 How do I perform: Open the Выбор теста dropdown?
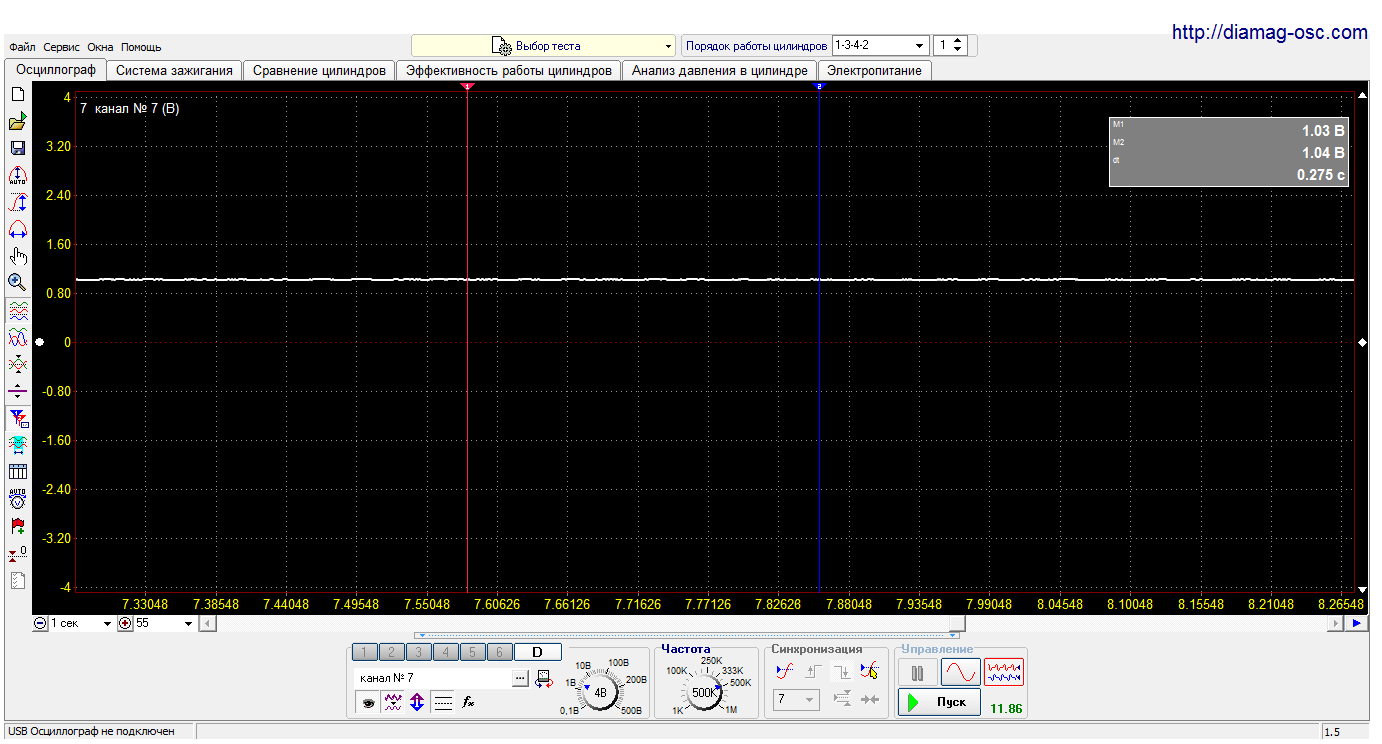544,46
